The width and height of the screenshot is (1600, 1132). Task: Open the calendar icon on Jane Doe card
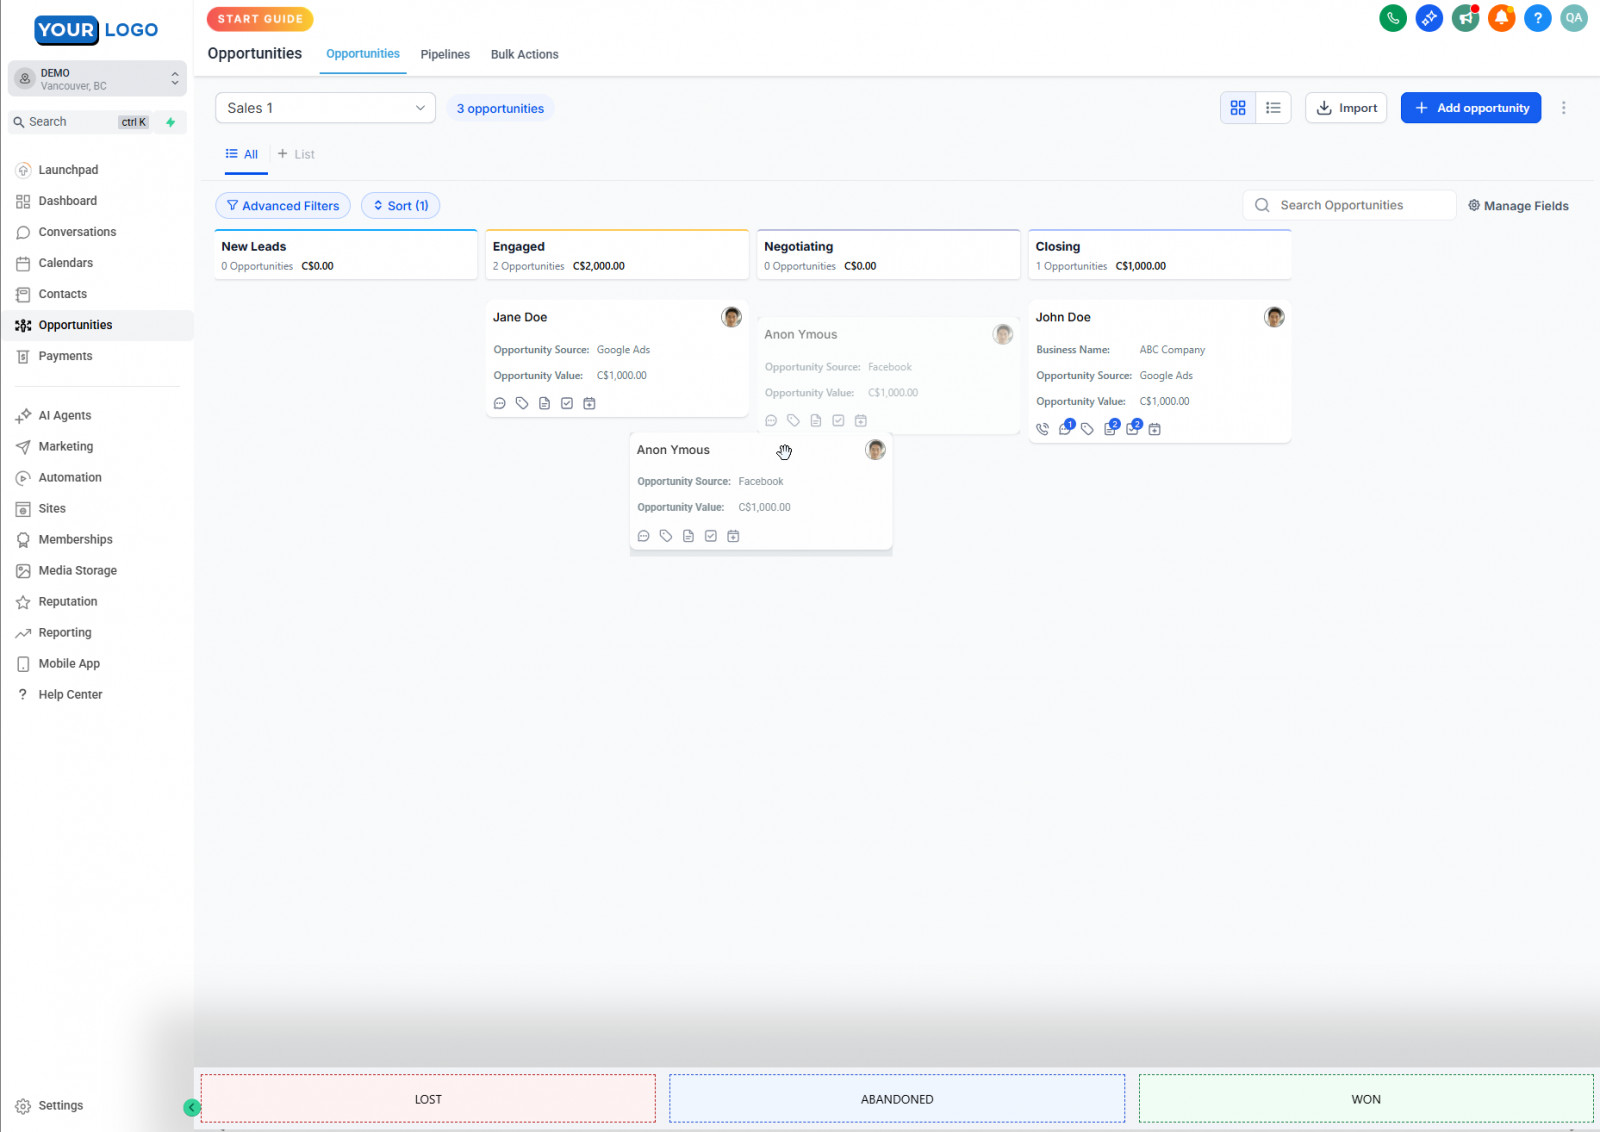tap(589, 403)
